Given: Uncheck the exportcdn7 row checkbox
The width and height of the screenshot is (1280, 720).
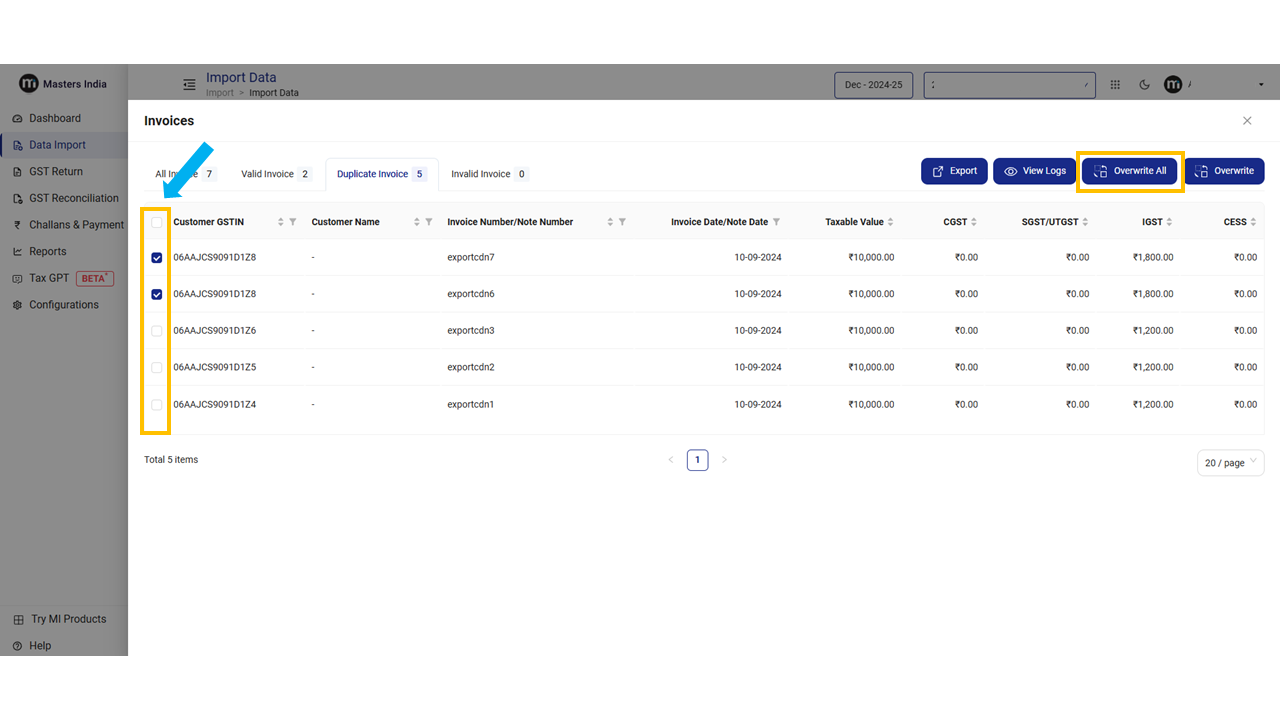Looking at the screenshot, I should click(157, 258).
